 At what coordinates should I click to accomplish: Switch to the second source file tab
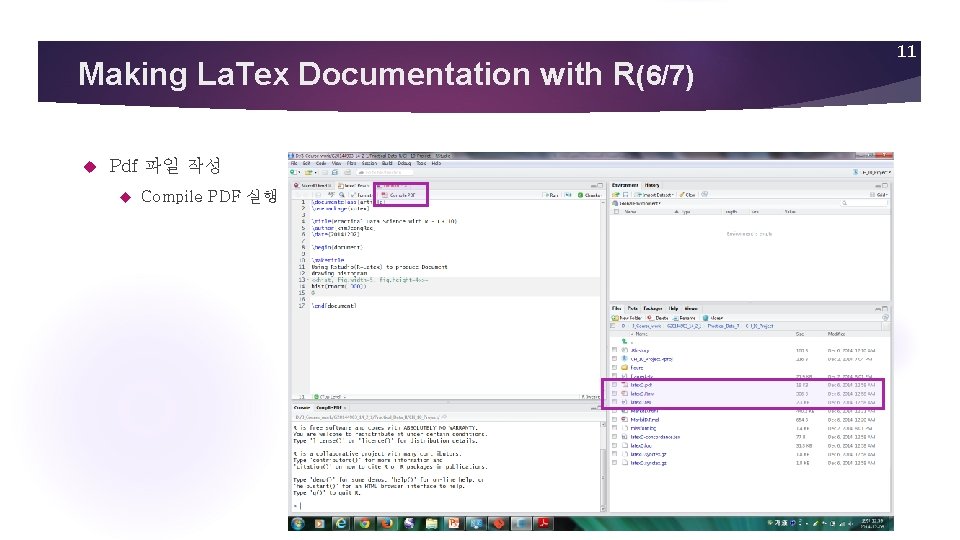point(354,185)
